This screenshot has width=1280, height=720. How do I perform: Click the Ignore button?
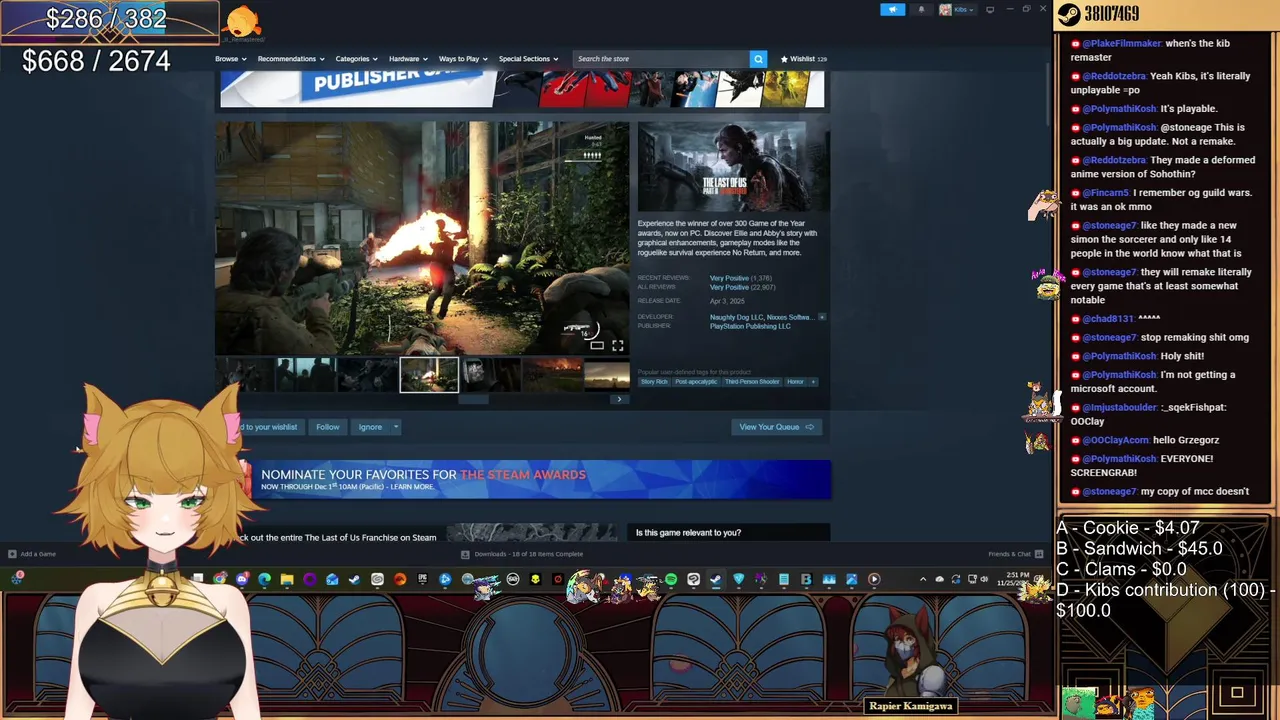pyautogui.click(x=370, y=427)
